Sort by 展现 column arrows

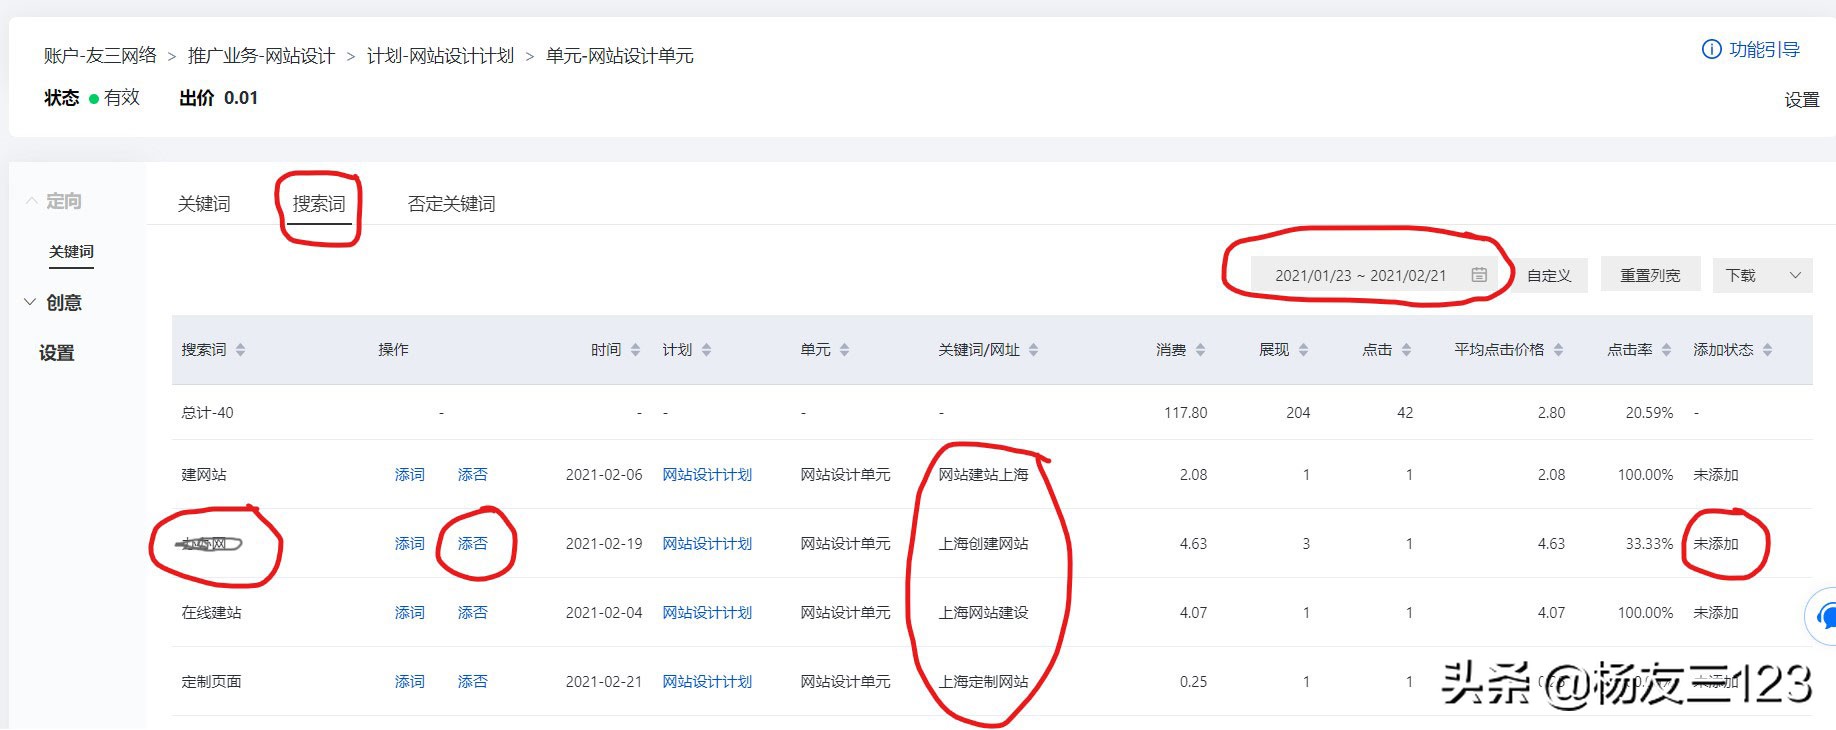click(1303, 350)
